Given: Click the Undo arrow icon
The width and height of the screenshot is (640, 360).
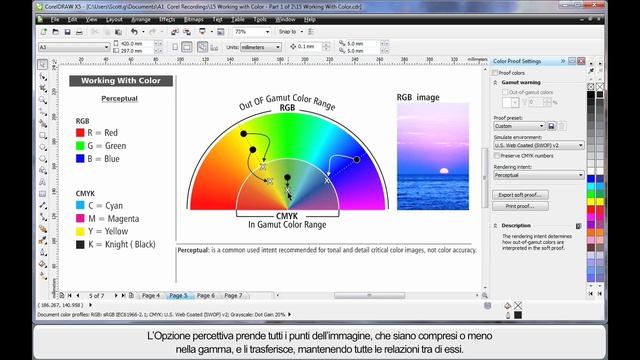Looking at the screenshot, I should click(x=134, y=32).
